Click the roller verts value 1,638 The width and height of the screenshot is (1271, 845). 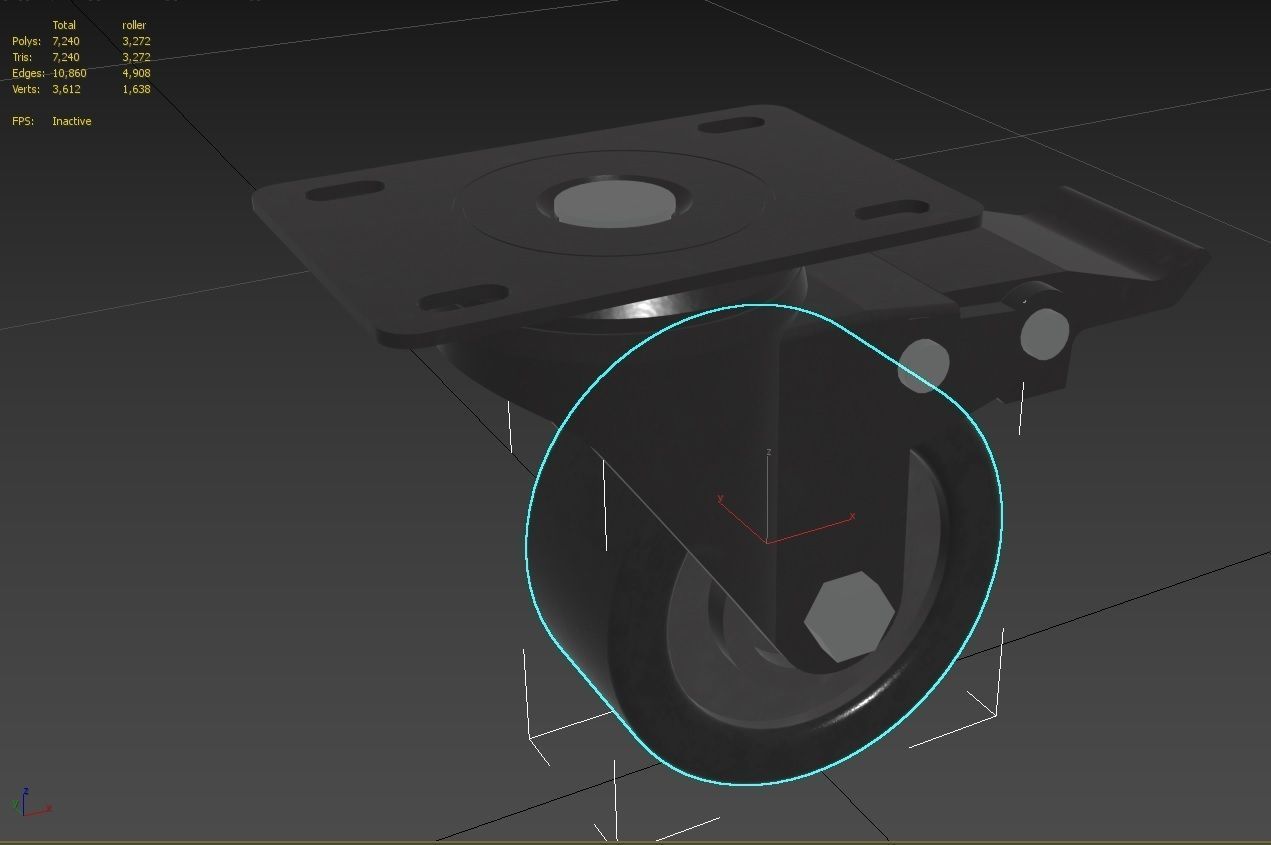[x=136, y=89]
